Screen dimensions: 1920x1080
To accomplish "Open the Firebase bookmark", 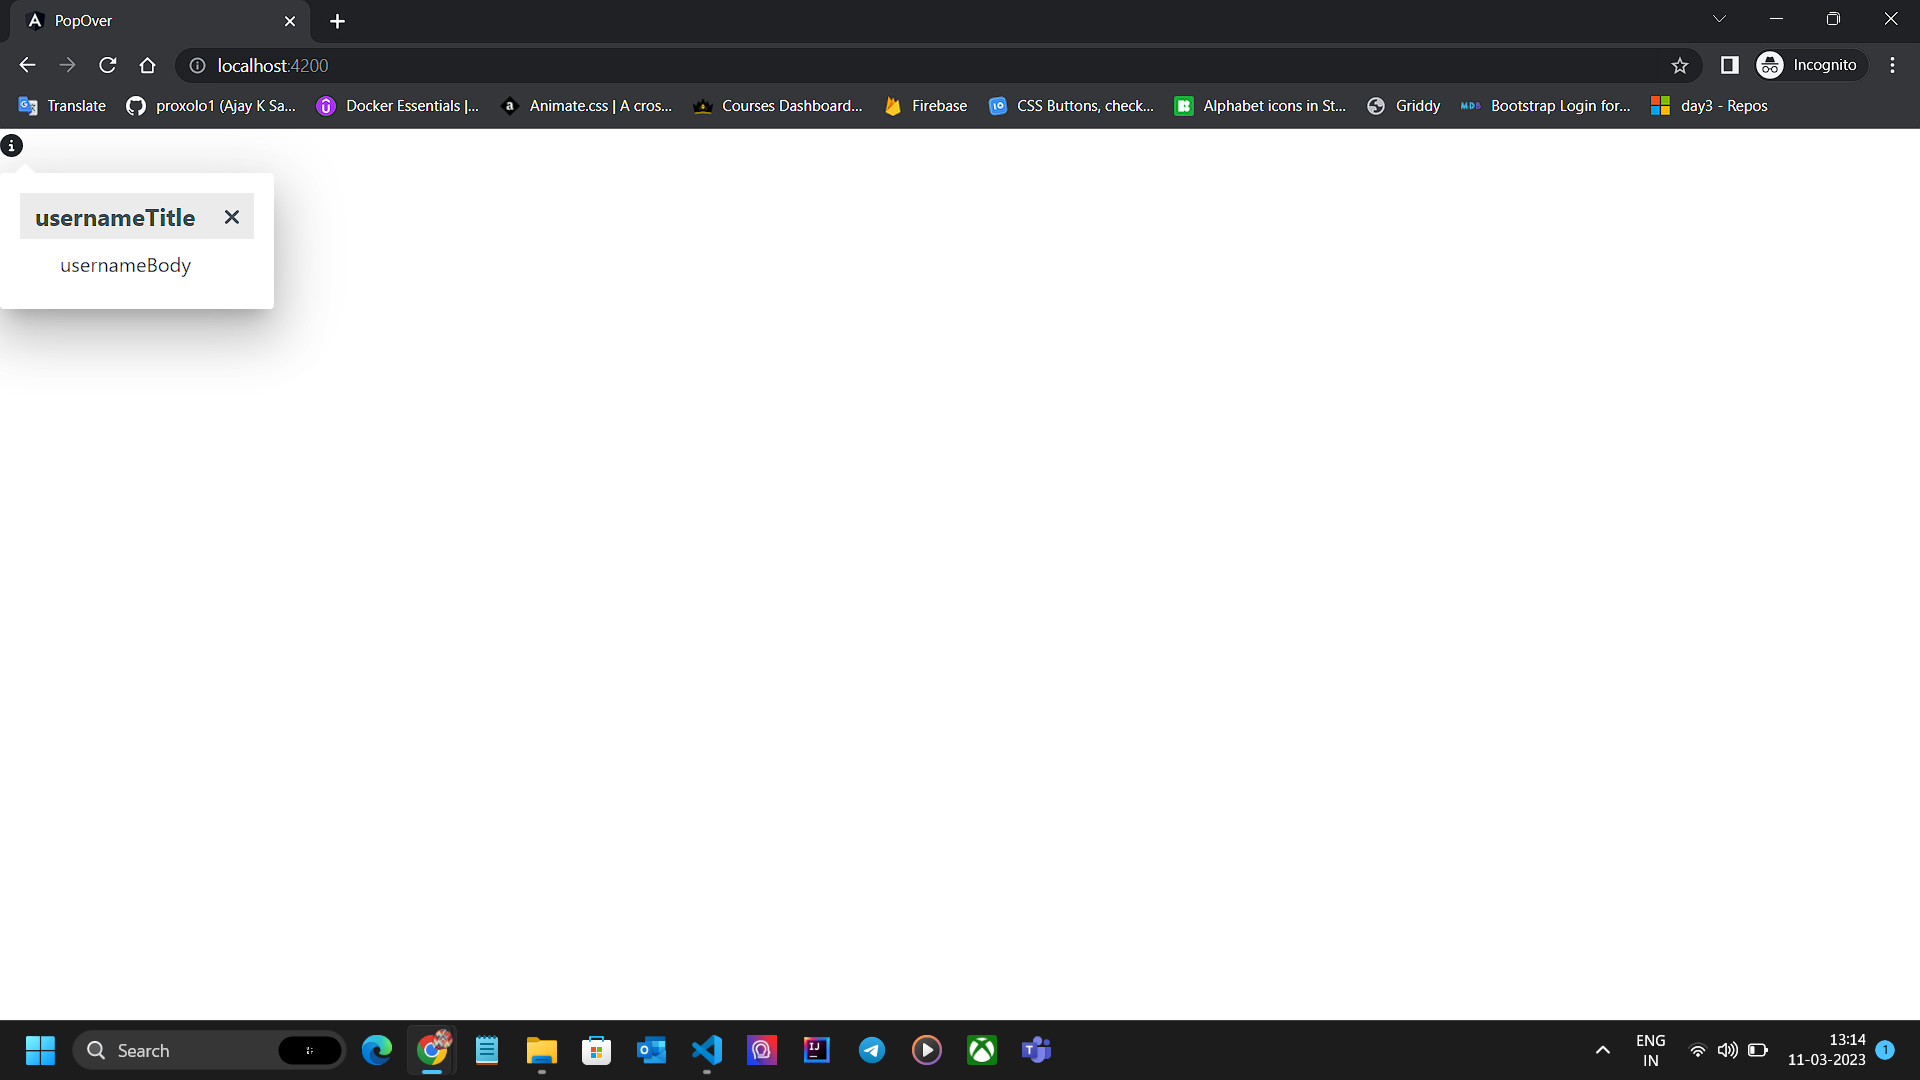I will click(926, 106).
